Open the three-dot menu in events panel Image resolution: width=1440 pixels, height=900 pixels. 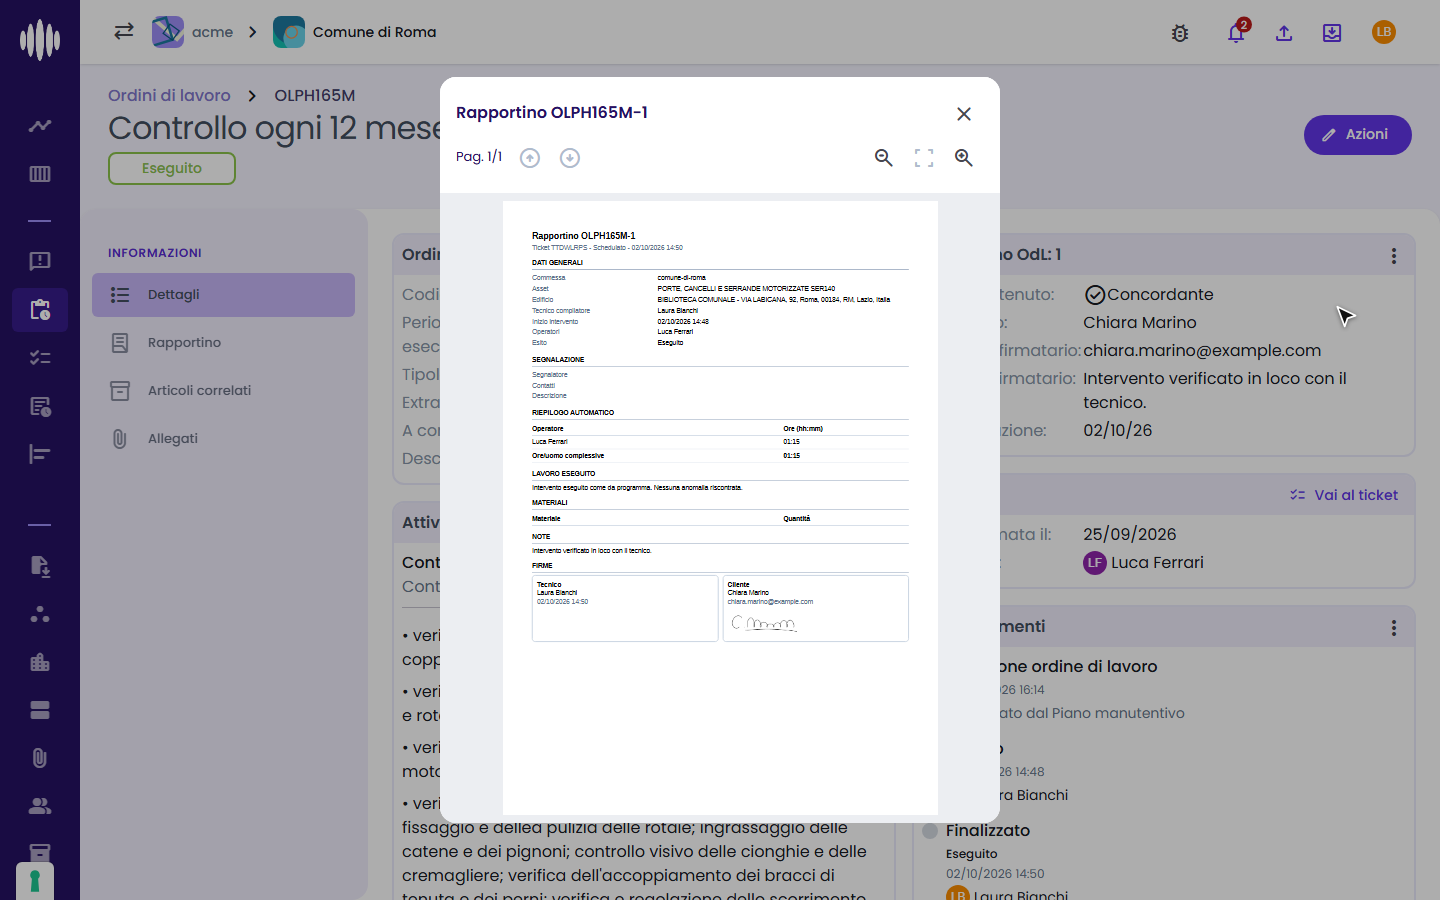[x=1394, y=628]
